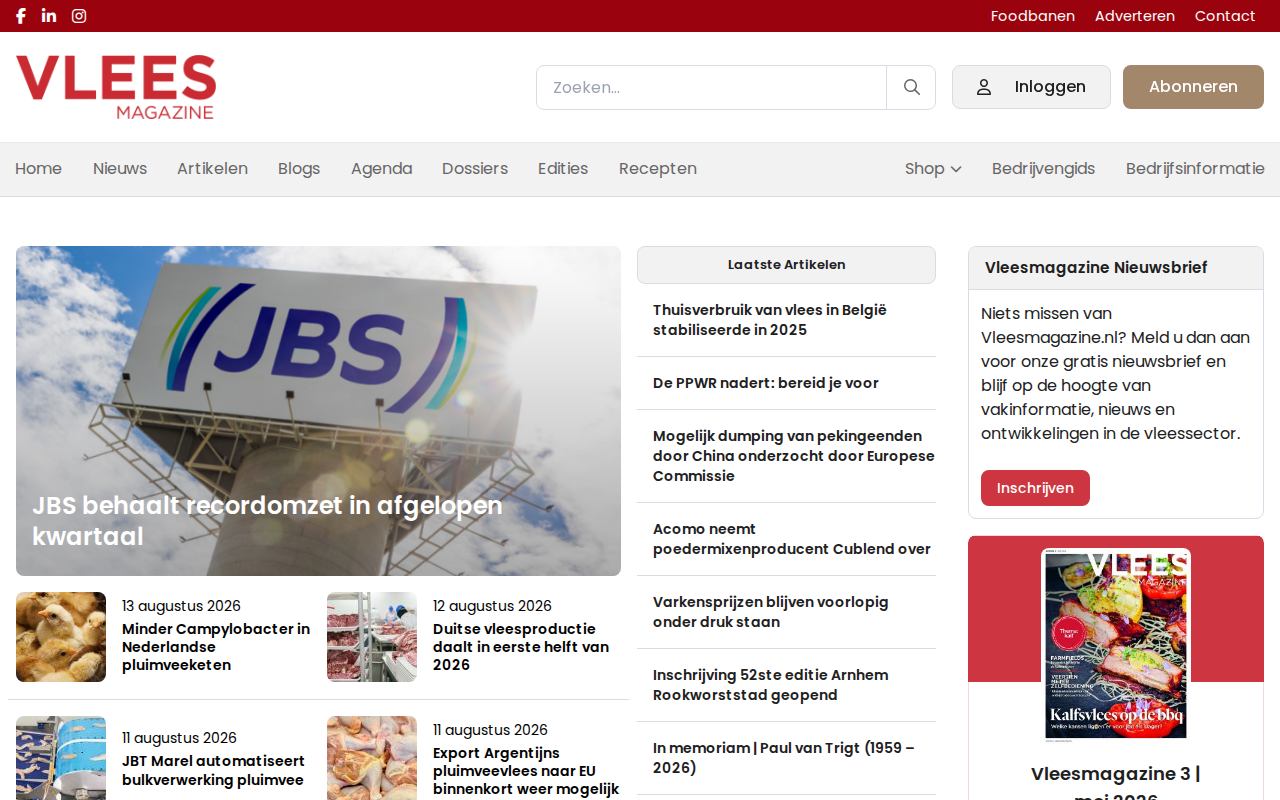This screenshot has height=800, width=1280.
Task: Read 'JBT Marel automatiseert bulkverwerking pluimvee' article
Action: coord(213,771)
